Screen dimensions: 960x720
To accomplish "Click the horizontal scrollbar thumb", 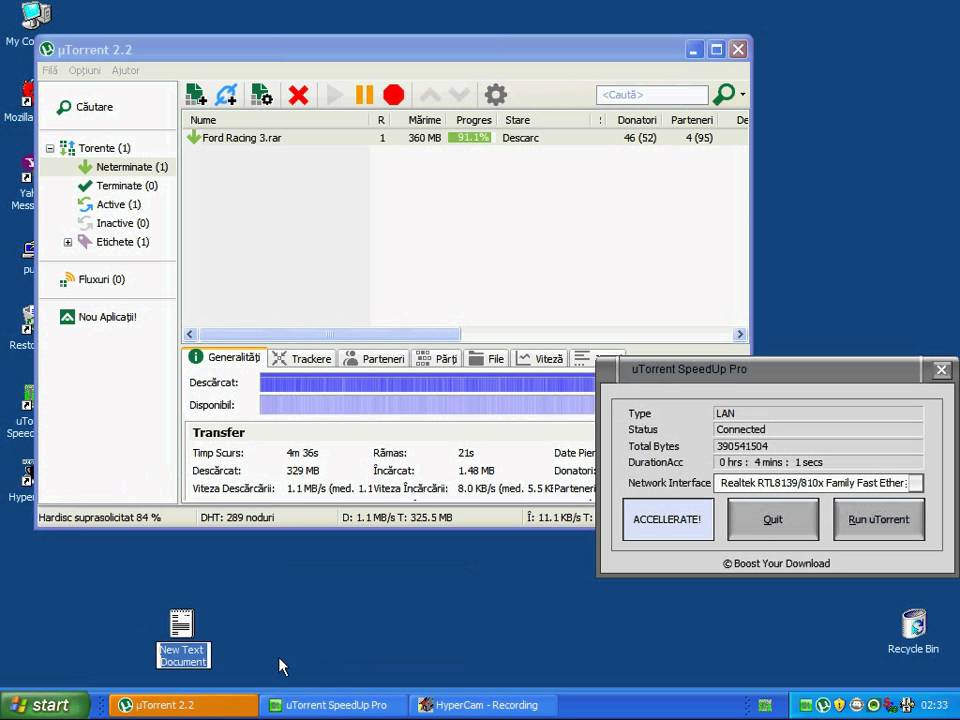I will (x=329, y=334).
